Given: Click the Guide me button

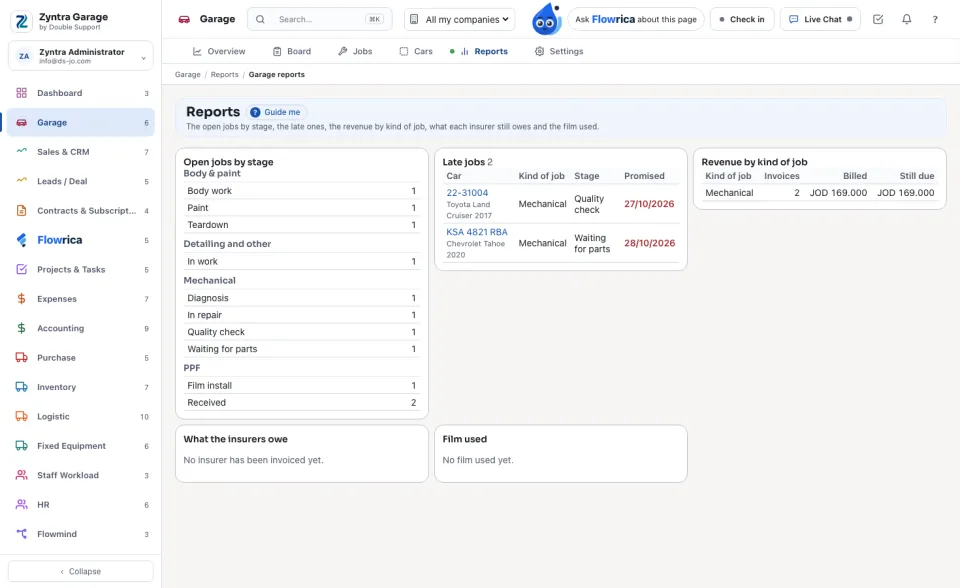Looking at the screenshot, I should pyautogui.click(x=277, y=112).
